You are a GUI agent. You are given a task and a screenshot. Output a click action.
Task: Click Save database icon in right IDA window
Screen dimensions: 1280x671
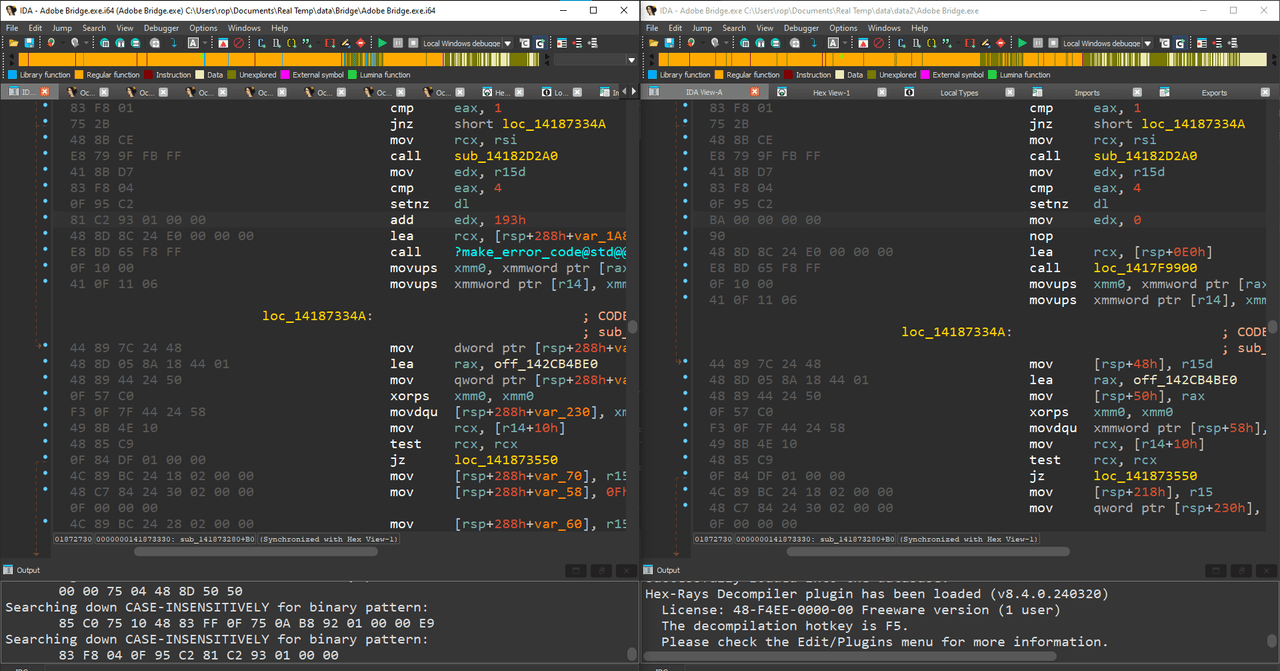tap(670, 43)
